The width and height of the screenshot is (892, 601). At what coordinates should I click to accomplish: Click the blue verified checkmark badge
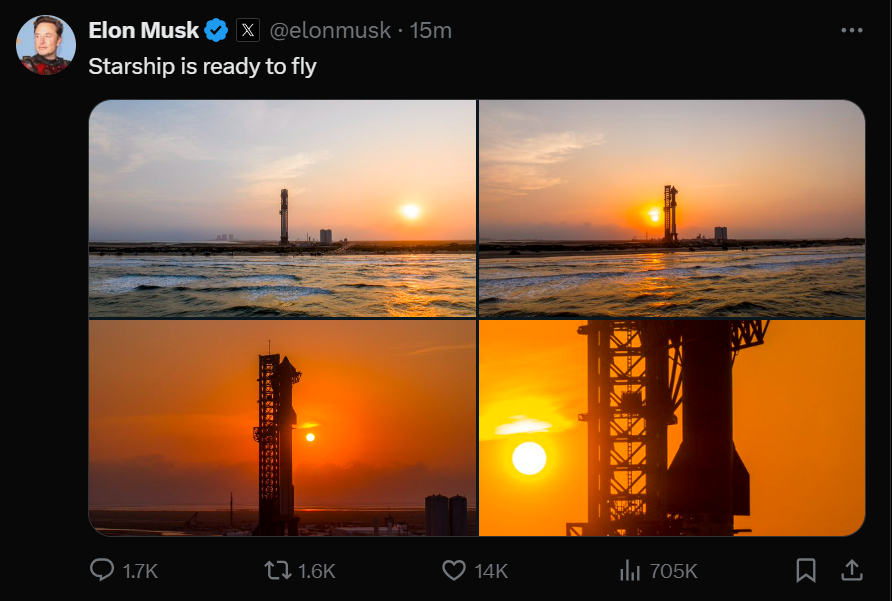(x=217, y=31)
